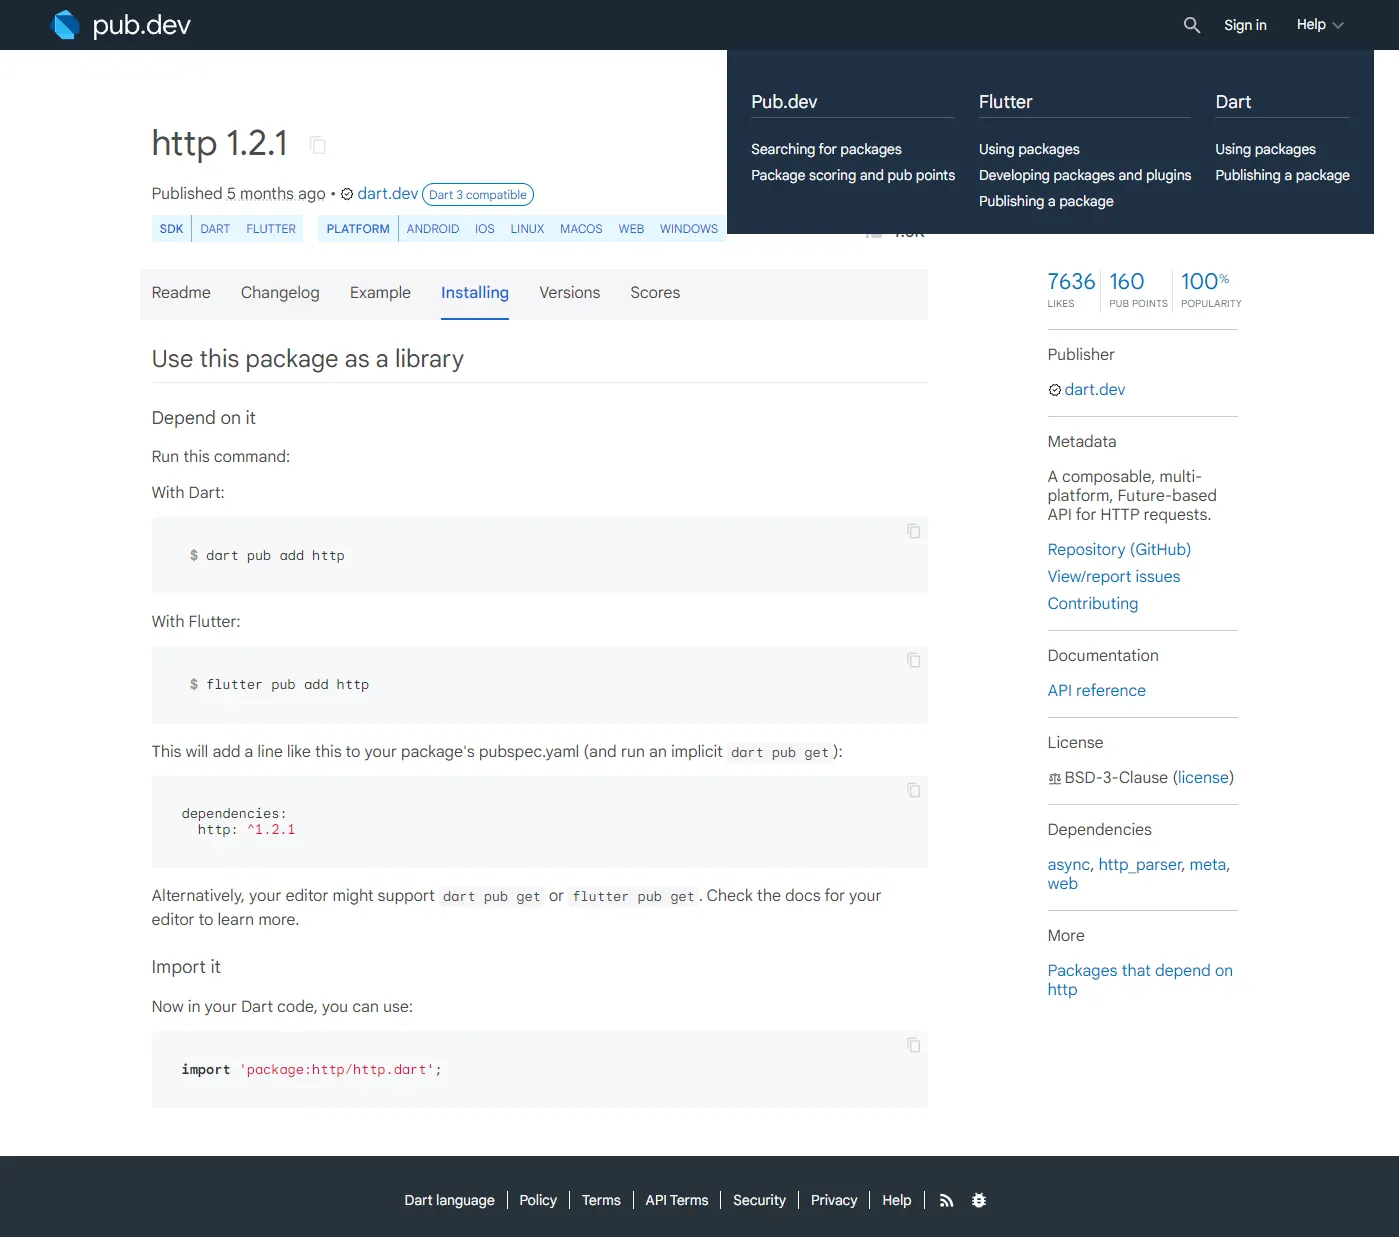Click the Privacy footer link

pyautogui.click(x=834, y=1200)
